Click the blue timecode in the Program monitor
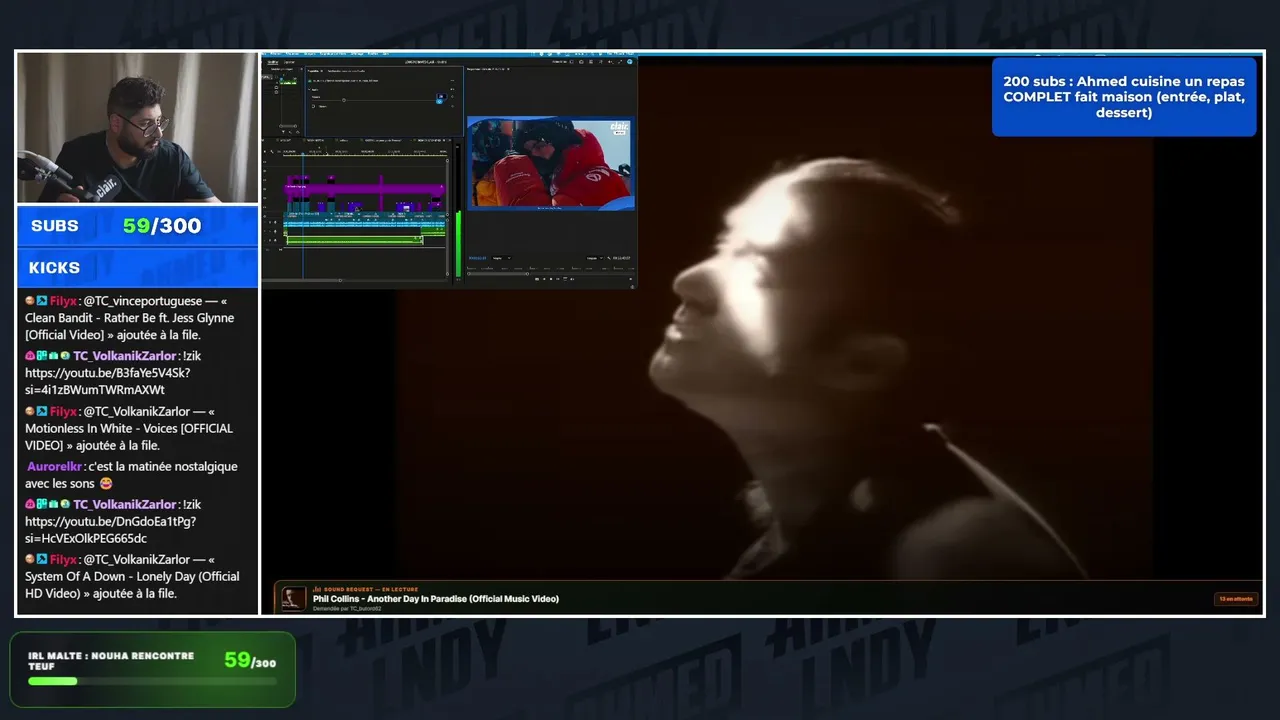Image resolution: width=1280 pixels, height=720 pixels. 476,258
